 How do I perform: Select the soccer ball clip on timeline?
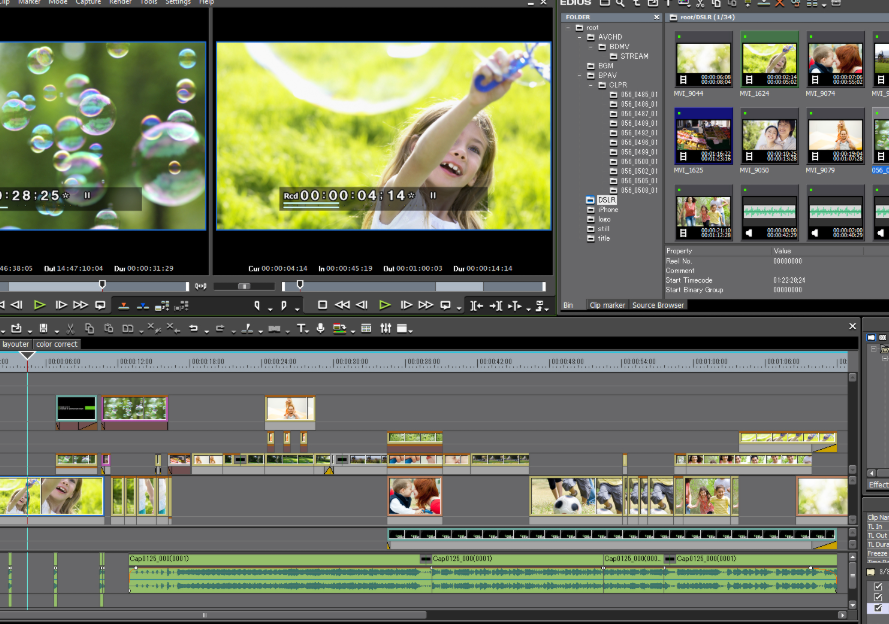click(577, 496)
